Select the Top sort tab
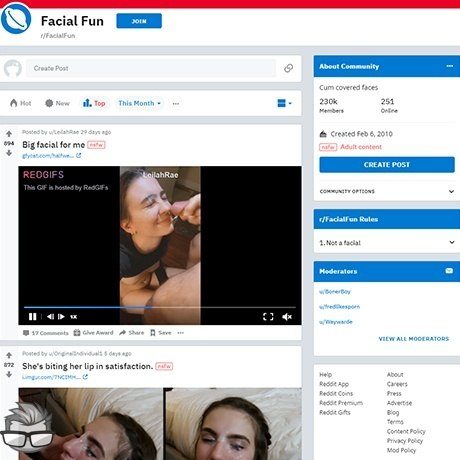 [x=94, y=103]
